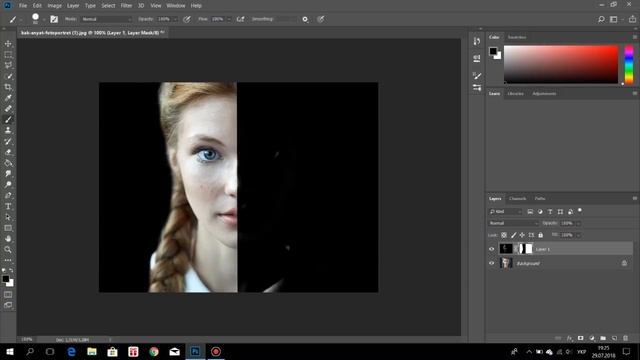Open the Flow slider arrow
The width and height of the screenshot is (640, 360).
tap(229, 19)
